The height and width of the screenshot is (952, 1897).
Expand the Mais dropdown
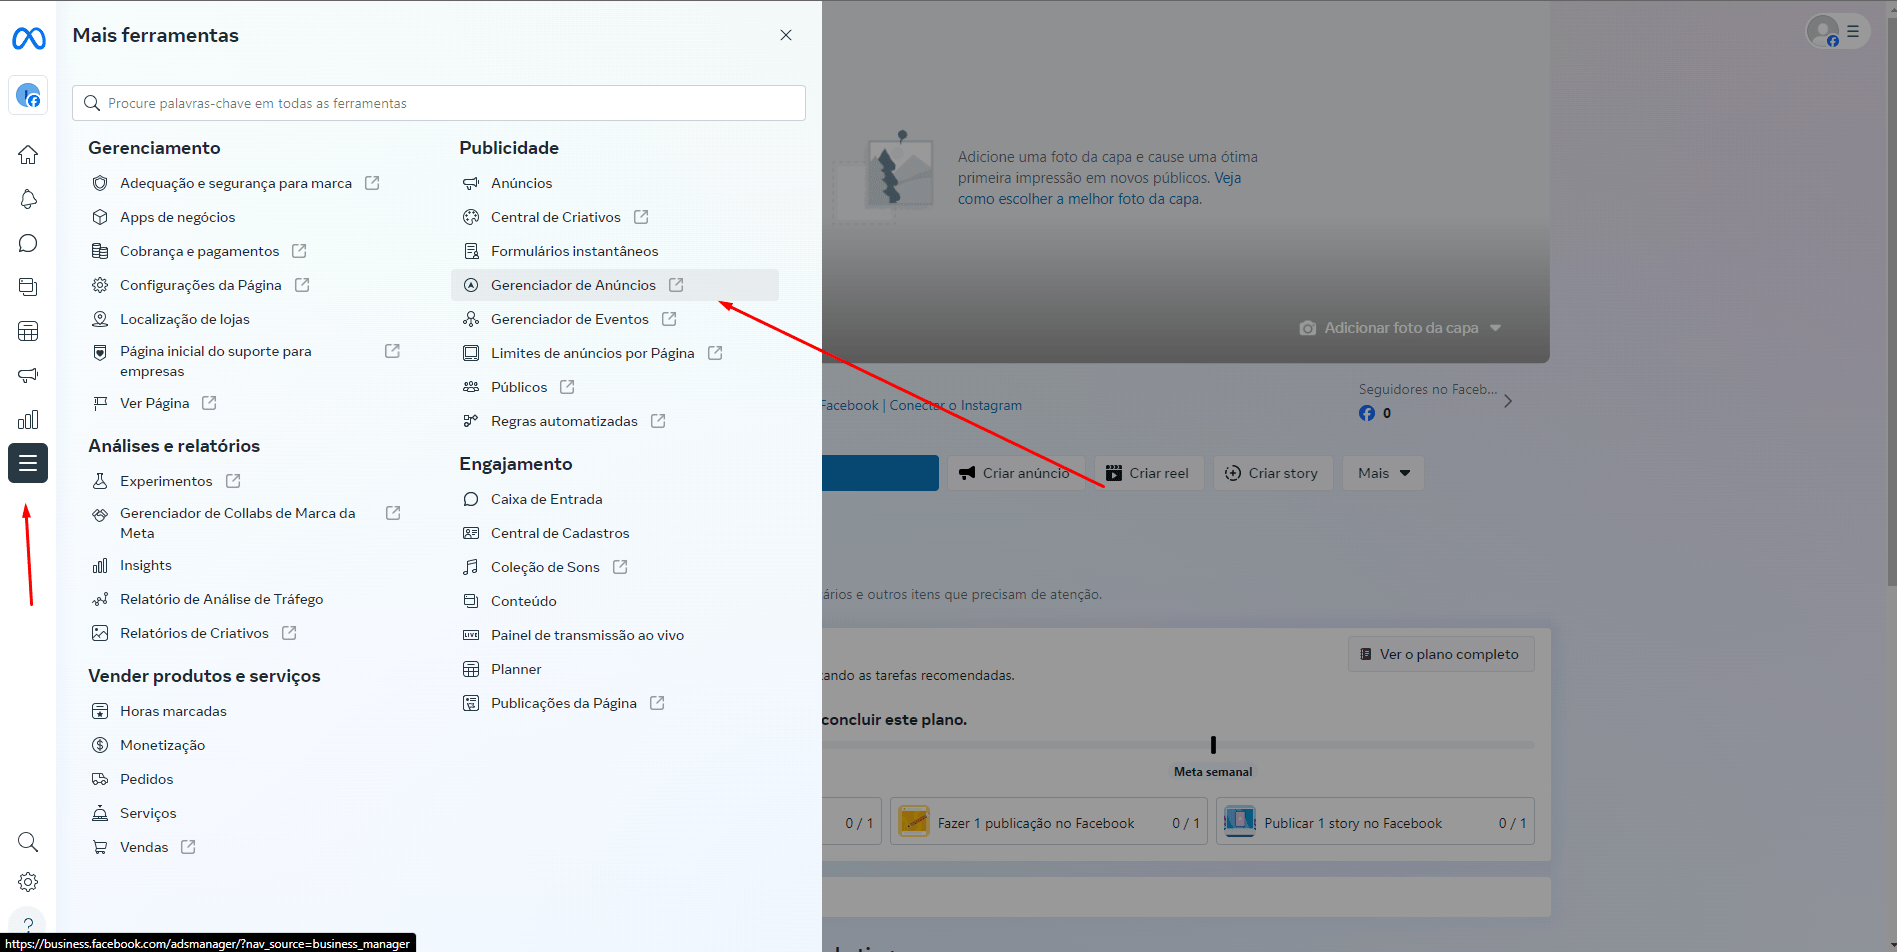pyautogui.click(x=1383, y=473)
